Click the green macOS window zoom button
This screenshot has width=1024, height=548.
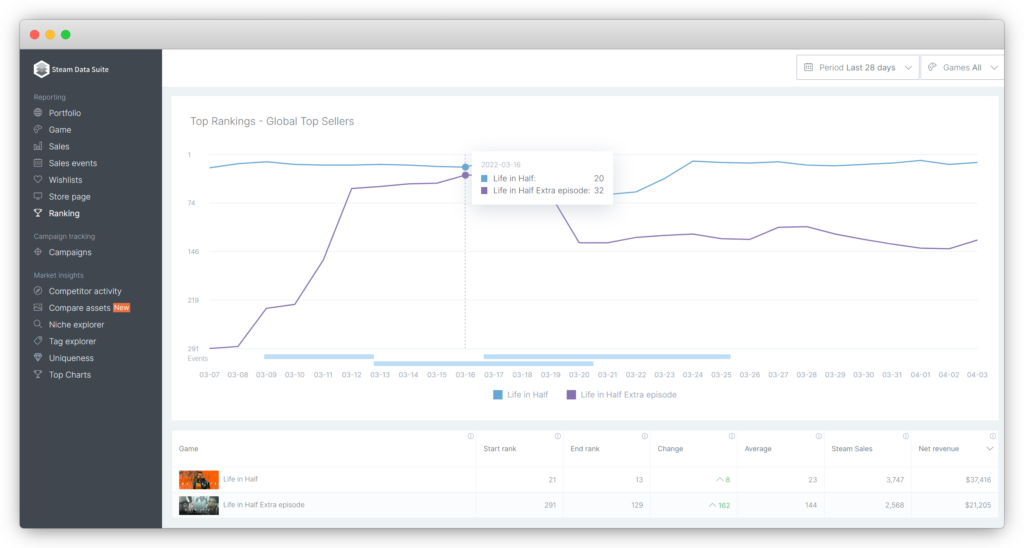pyautogui.click(x=65, y=35)
